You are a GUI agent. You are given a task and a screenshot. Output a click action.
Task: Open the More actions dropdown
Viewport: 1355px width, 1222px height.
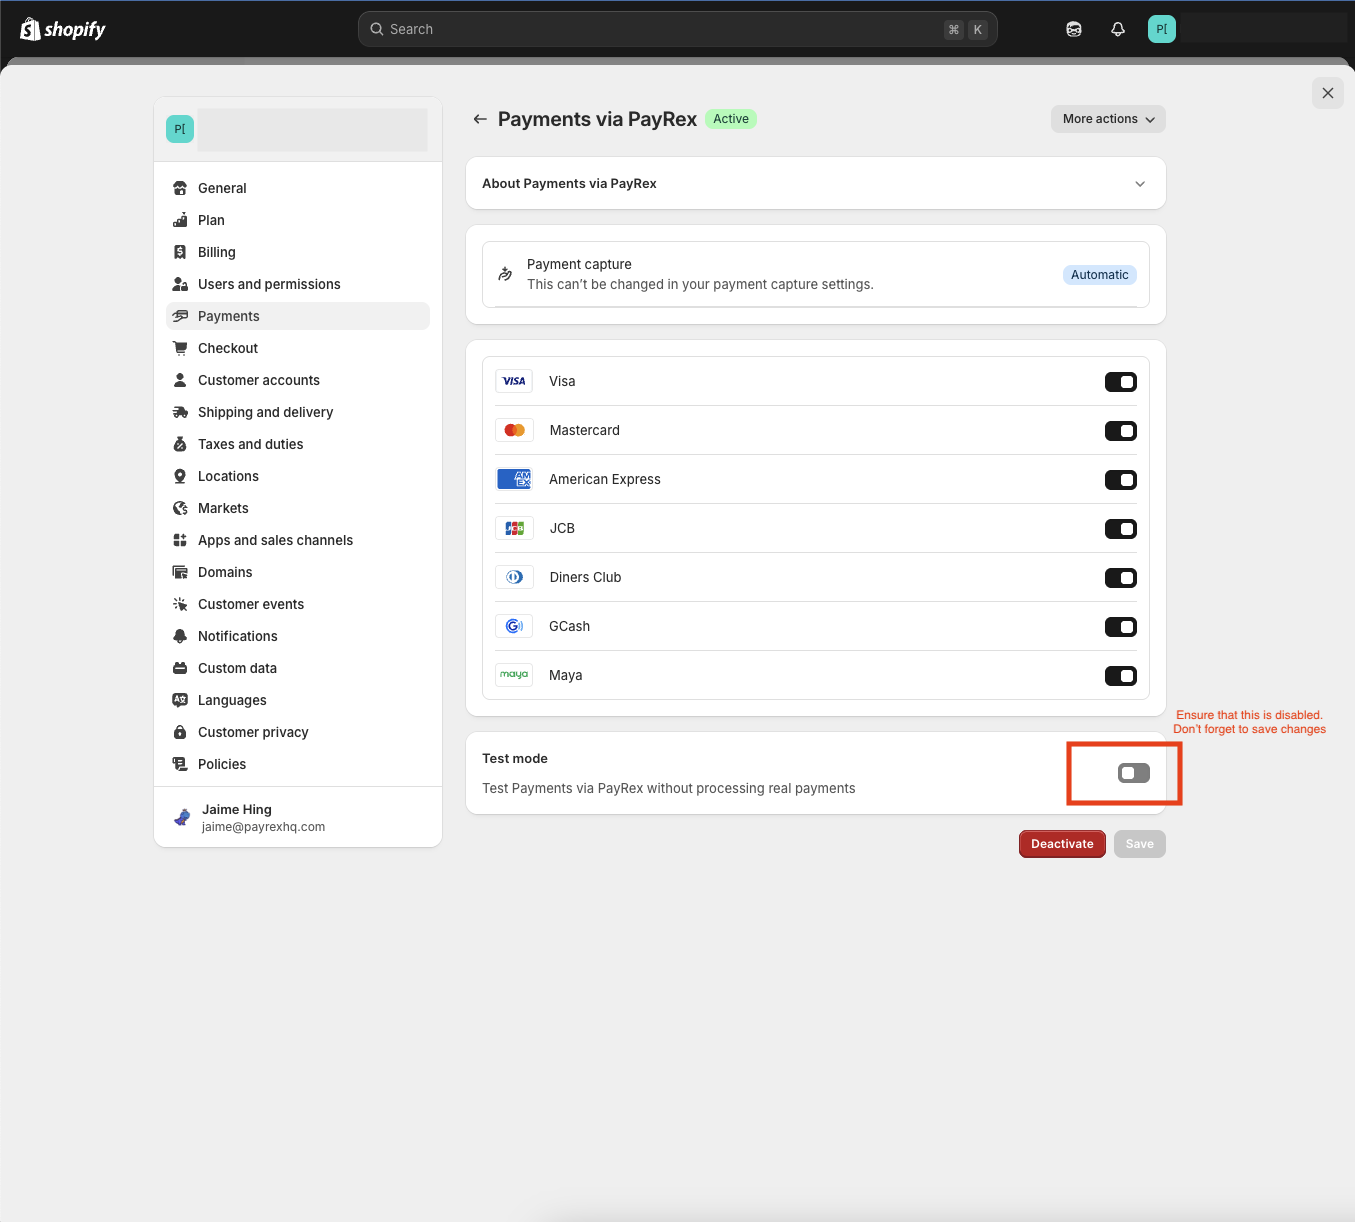pyautogui.click(x=1107, y=118)
